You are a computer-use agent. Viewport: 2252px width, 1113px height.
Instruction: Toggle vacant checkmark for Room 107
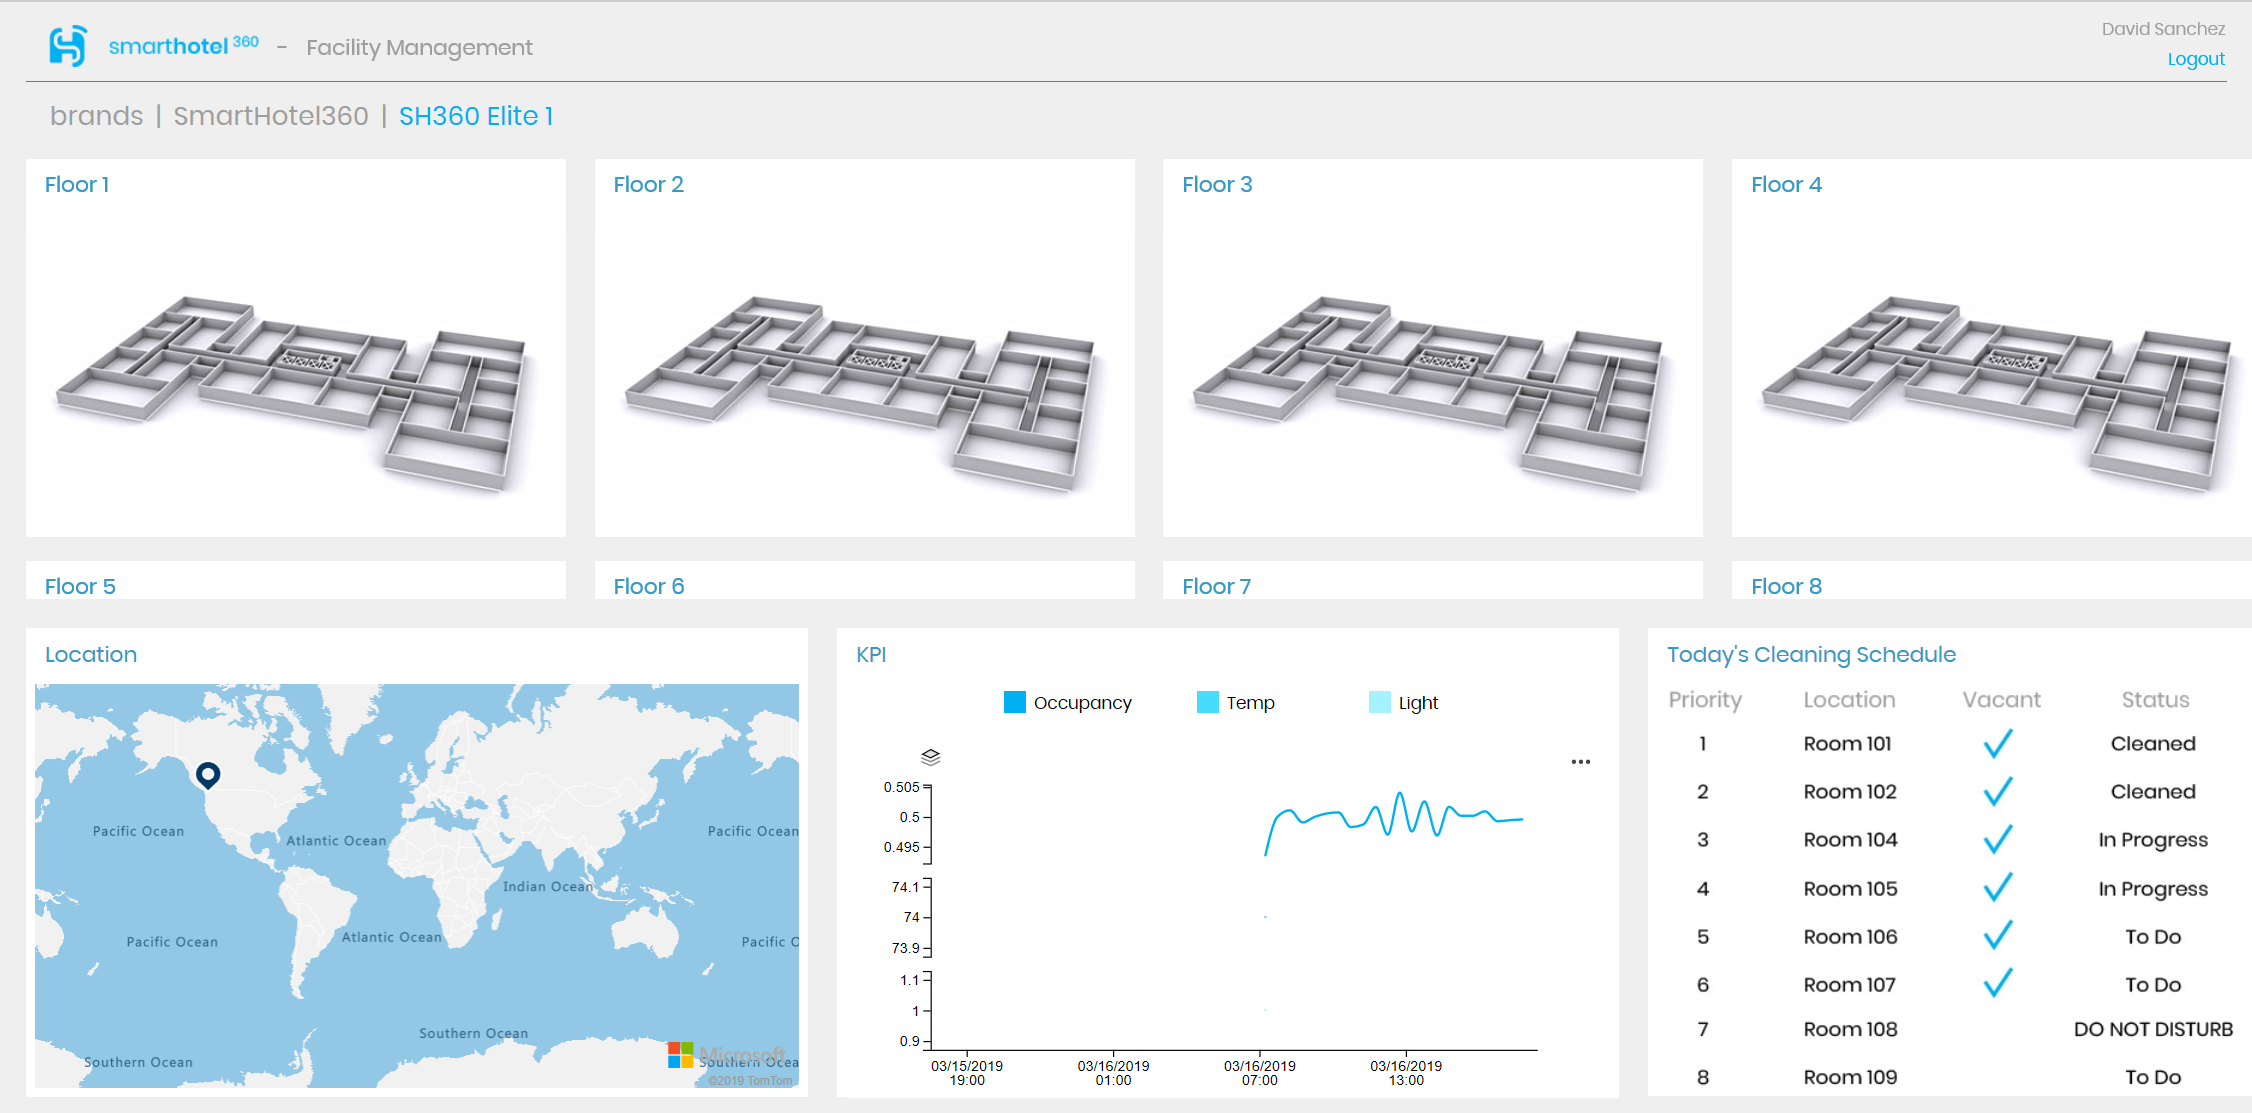coord(1998,983)
